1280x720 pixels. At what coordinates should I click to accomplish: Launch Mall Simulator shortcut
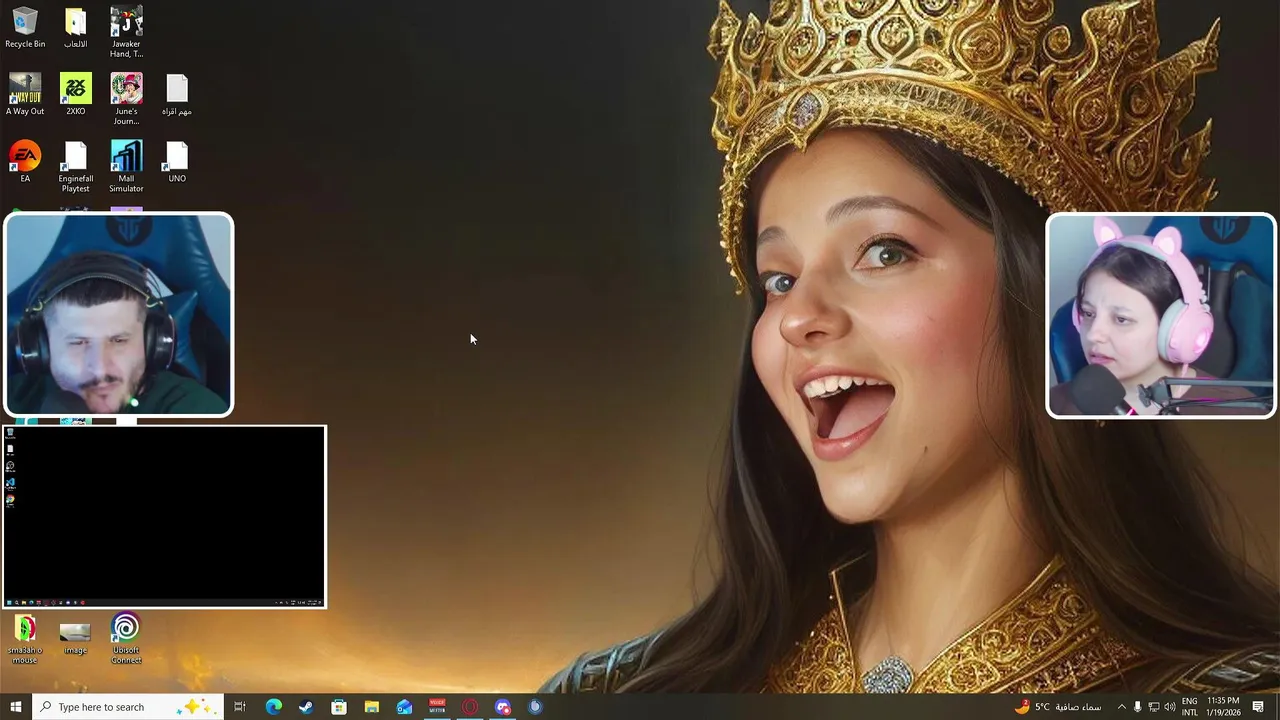[x=126, y=166]
